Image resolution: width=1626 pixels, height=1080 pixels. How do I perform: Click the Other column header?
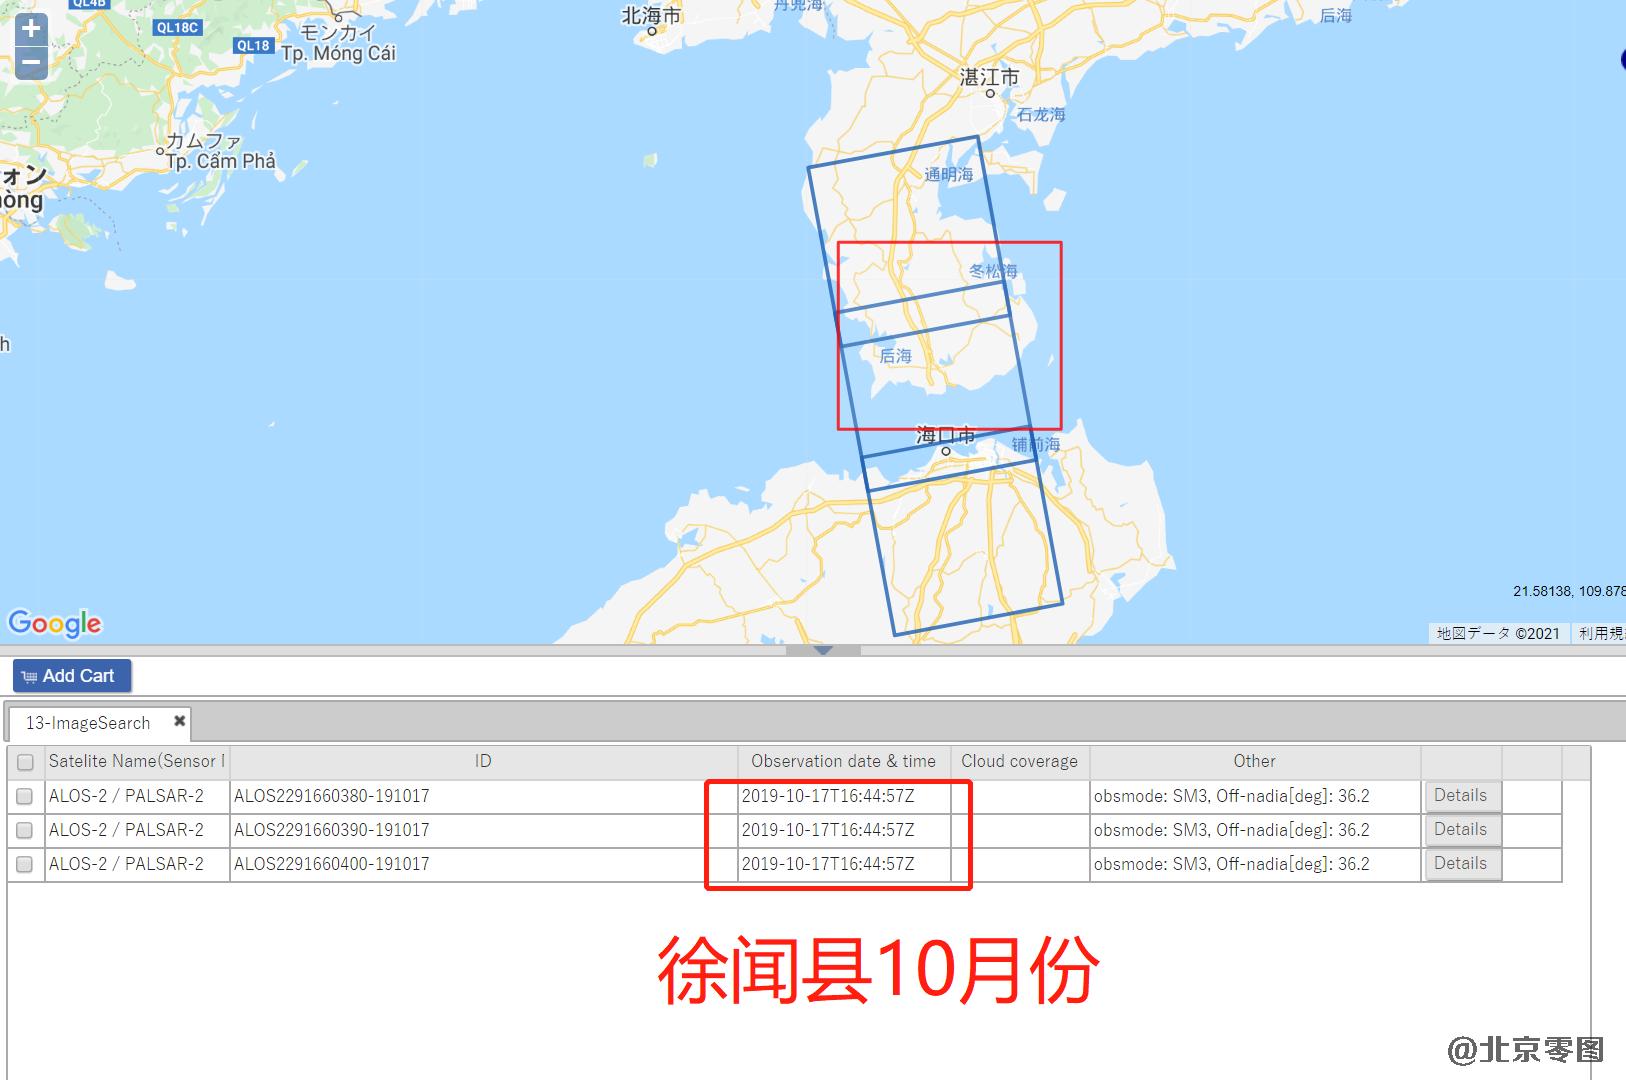pyautogui.click(x=1255, y=761)
